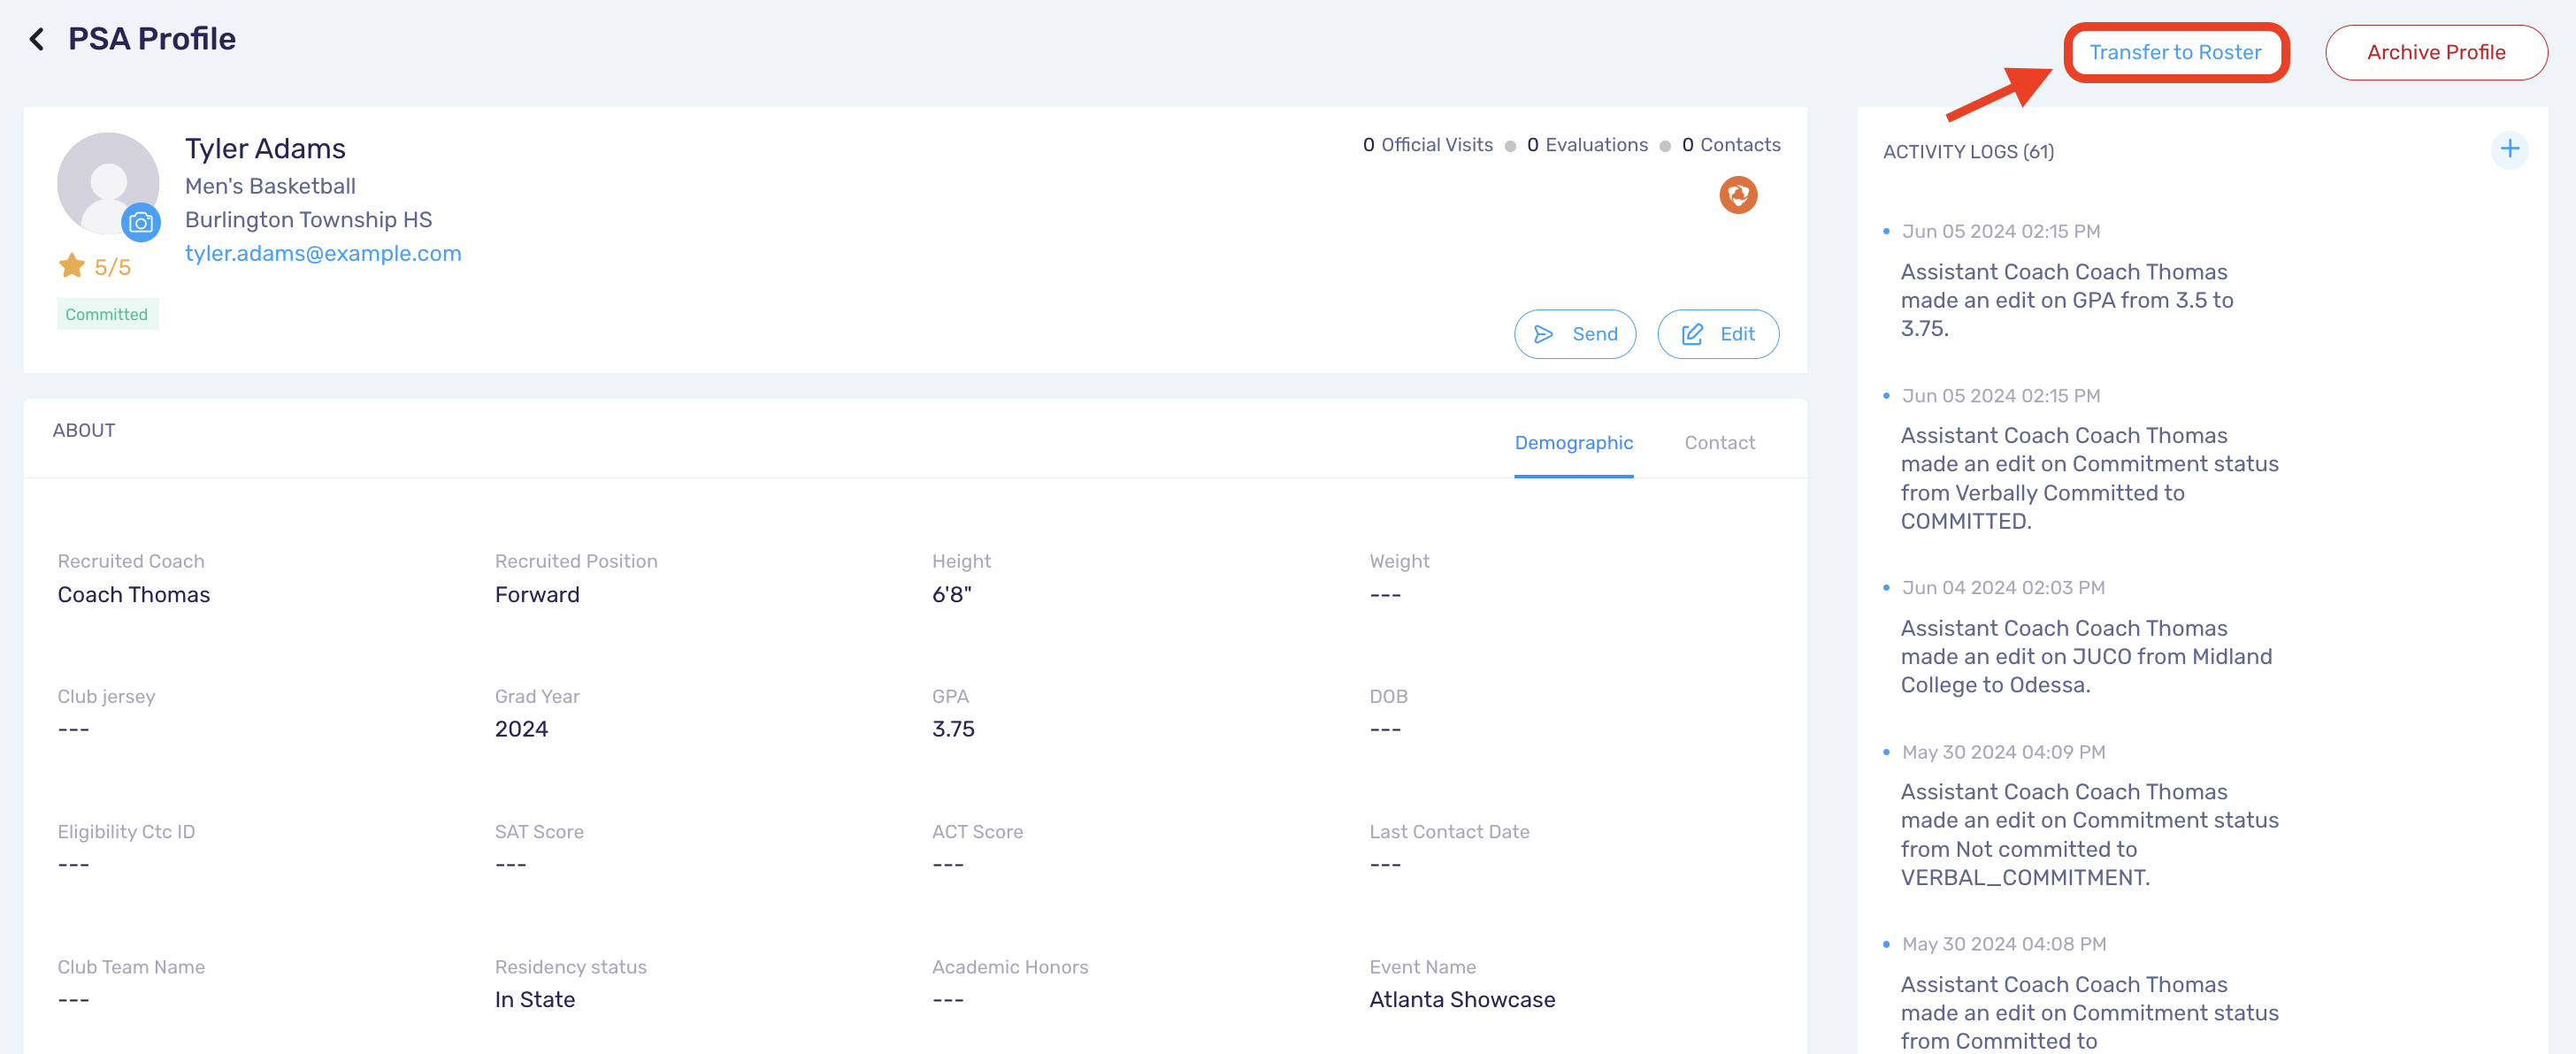Open the tyler.adams@example.com email link
The height and width of the screenshot is (1054, 2576).
323,253
